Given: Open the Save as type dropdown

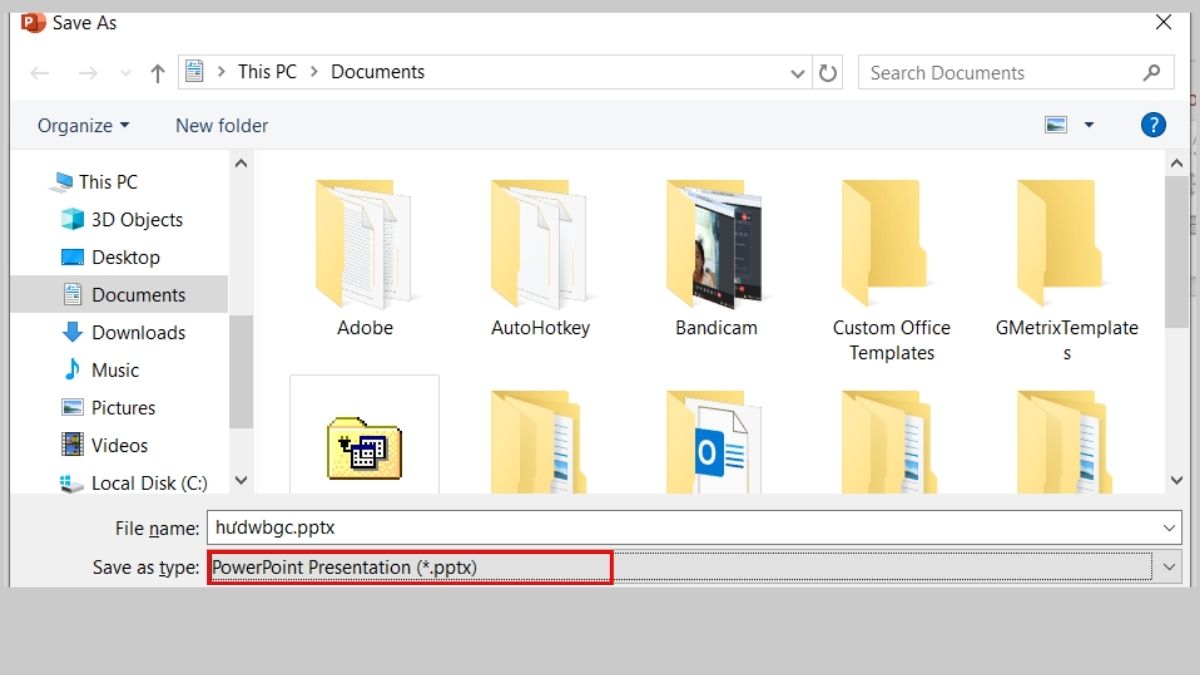Looking at the screenshot, I should click(1168, 567).
